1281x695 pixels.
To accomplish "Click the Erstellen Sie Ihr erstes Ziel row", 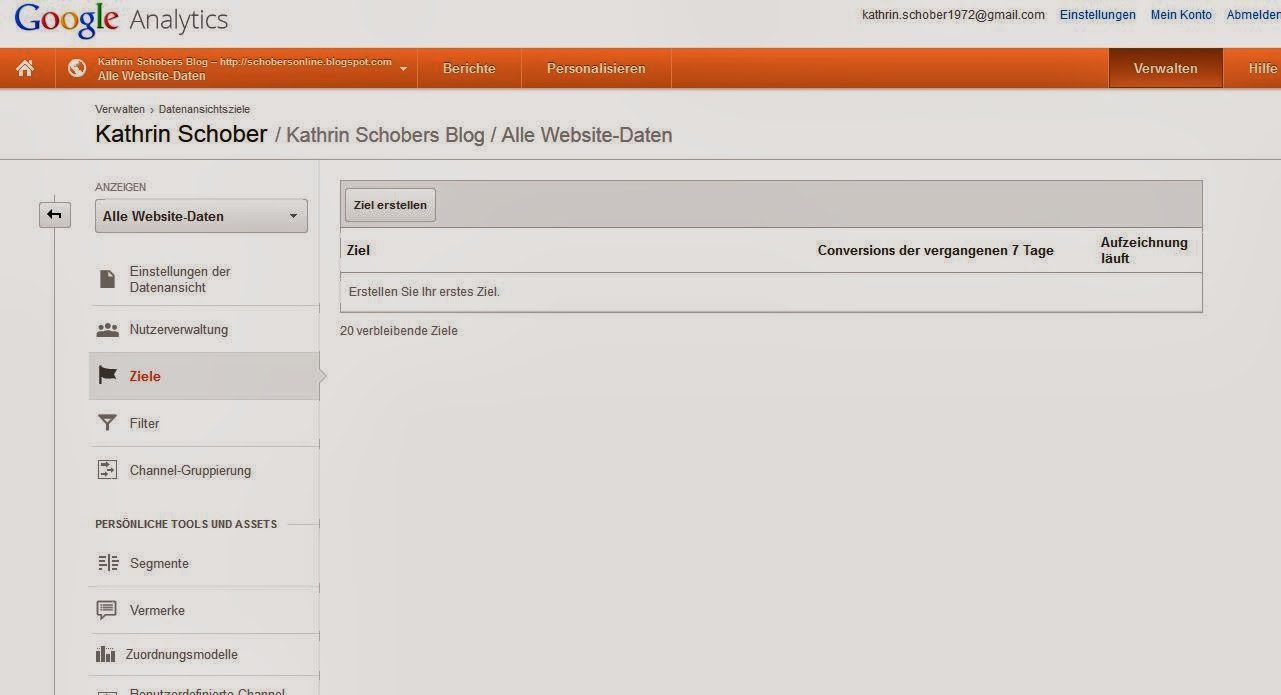I will pyautogui.click(x=771, y=292).
